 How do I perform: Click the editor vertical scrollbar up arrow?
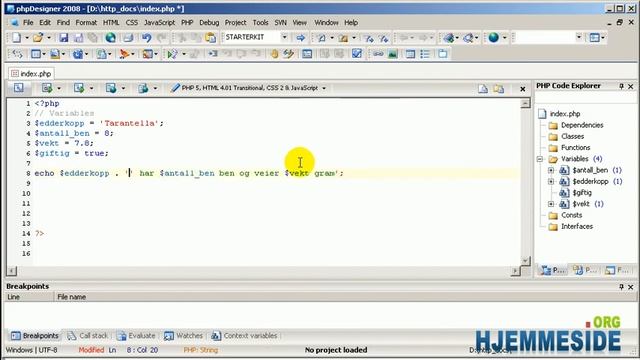525,103
